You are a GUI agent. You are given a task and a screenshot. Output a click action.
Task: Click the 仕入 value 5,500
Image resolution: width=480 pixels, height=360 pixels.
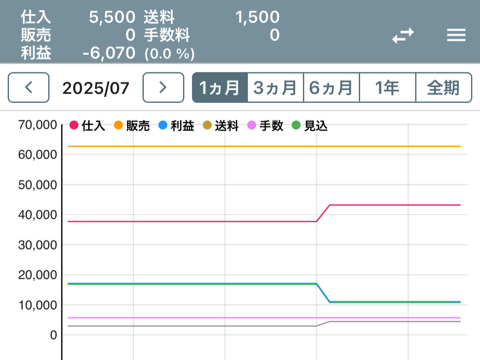[112, 17]
